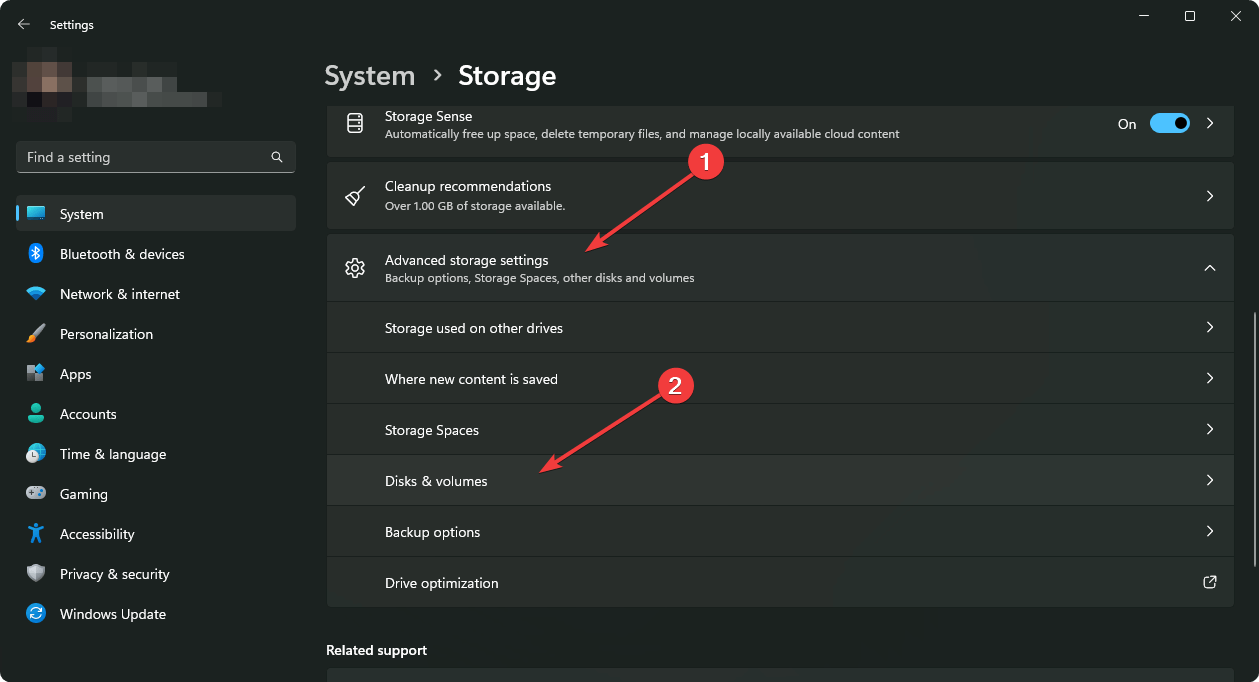Go to Network & internet
Screen dimensions: 1259x682
tap(156, 294)
